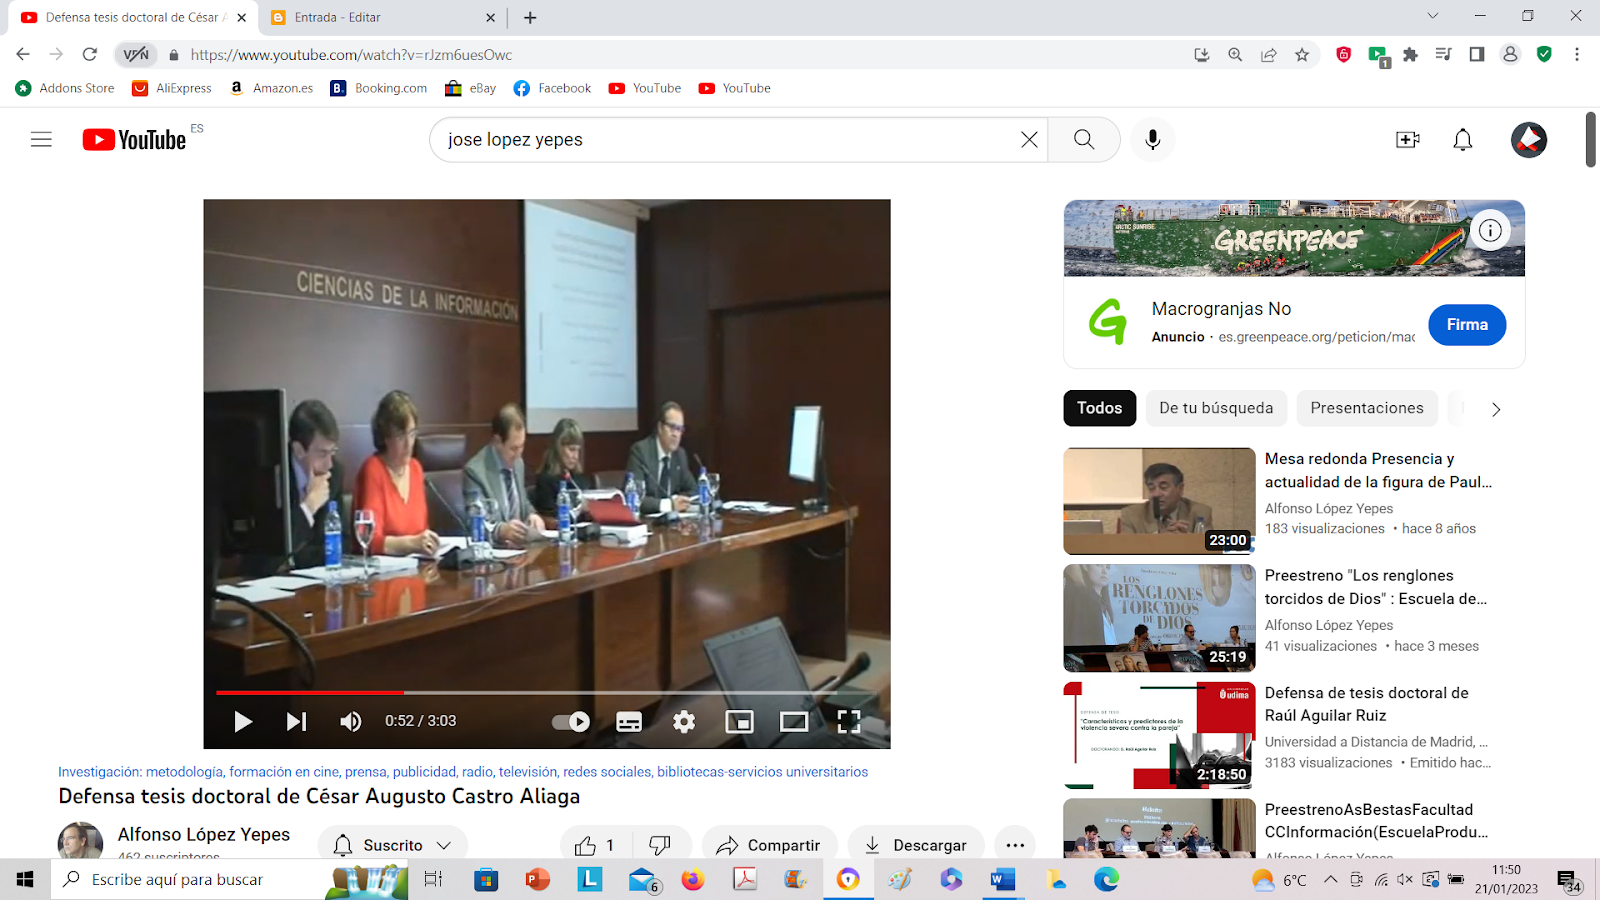Toggle autoplay switch in player
This screenshot has width=1600, height=900.
click(x=571, y=721)
